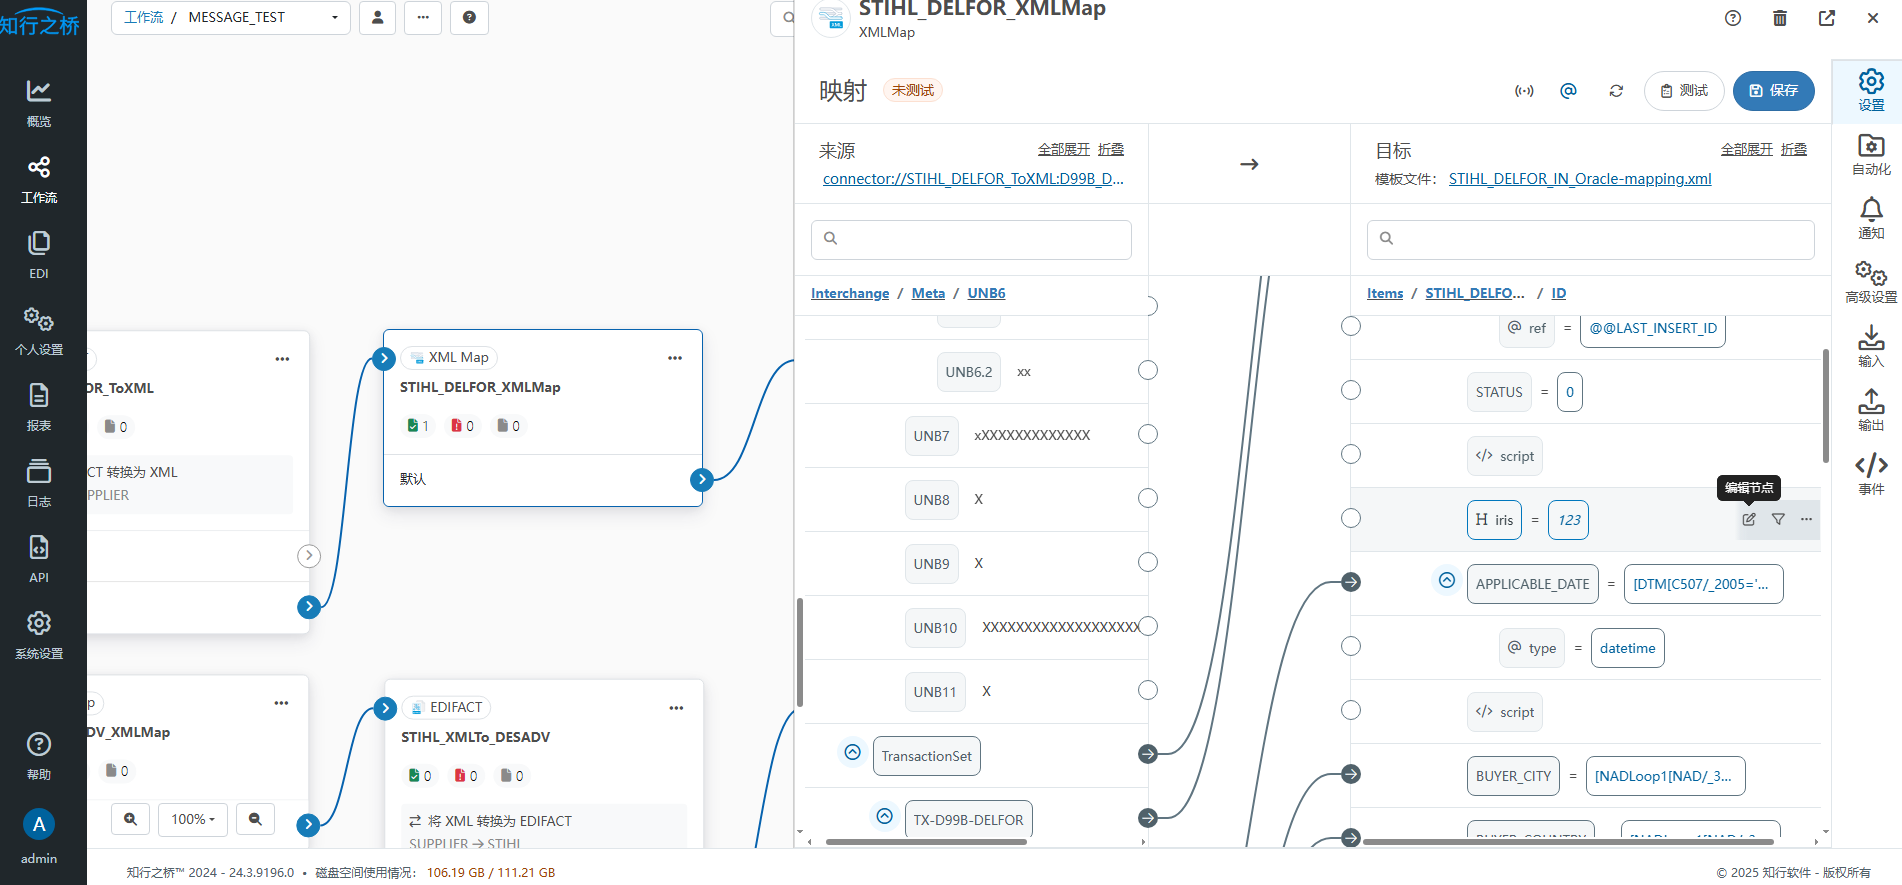The height and width of the screenshot is (885, 1902).
Task: Click the question mark help button in toolbar
Action: click(469, 17)
